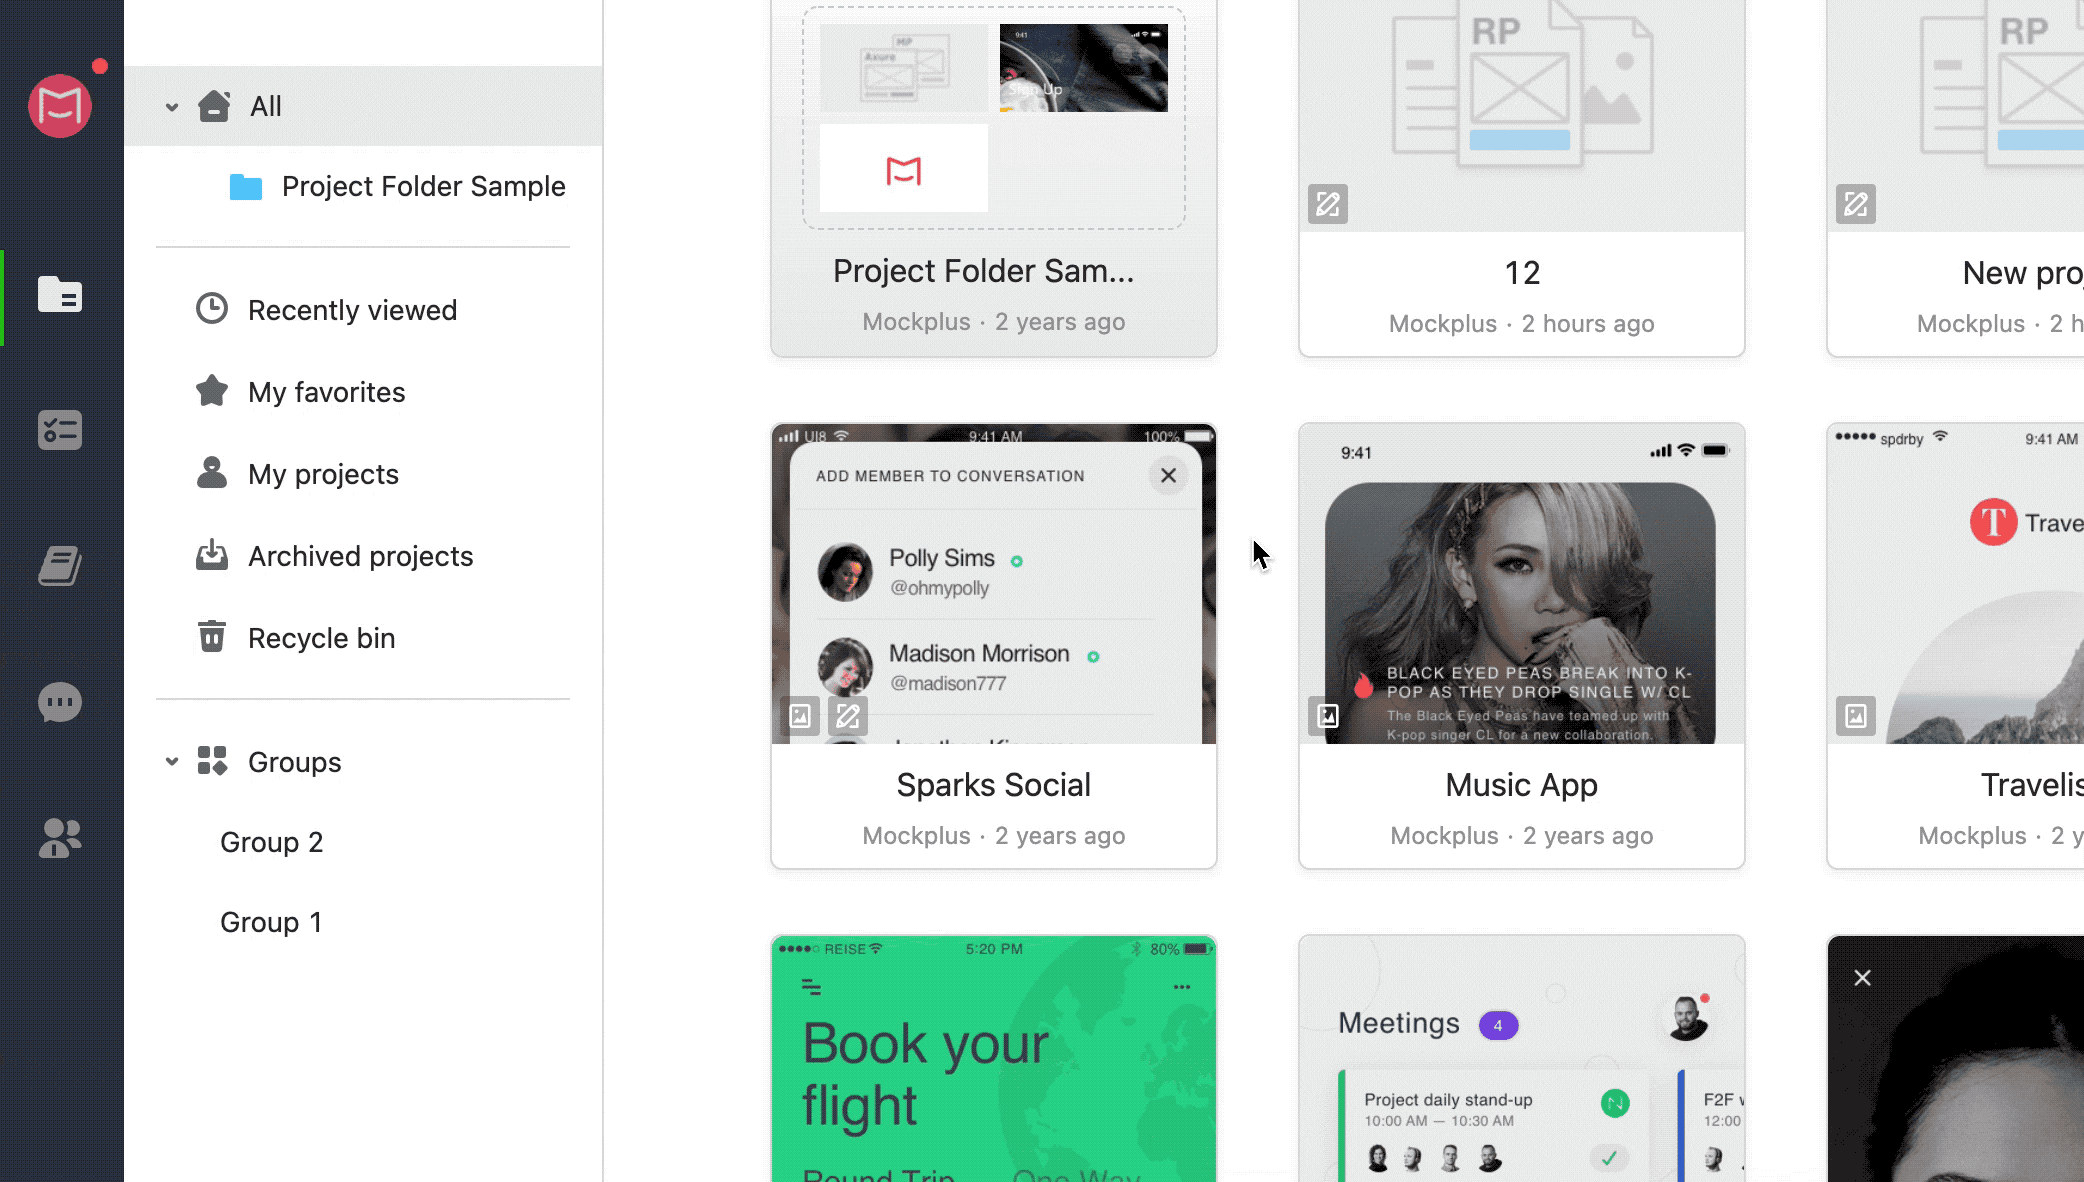This screenshot has height=1182, width=2084.
Task: Open the Travelis project thumbnail
Action: (1956, 584)
